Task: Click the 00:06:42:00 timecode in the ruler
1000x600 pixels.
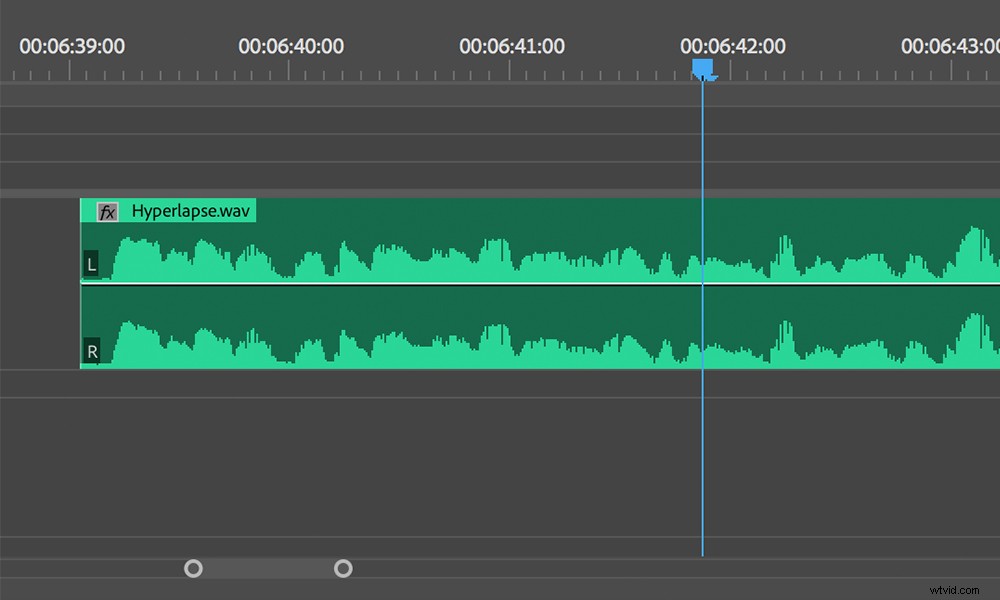Action: [734, 46]
